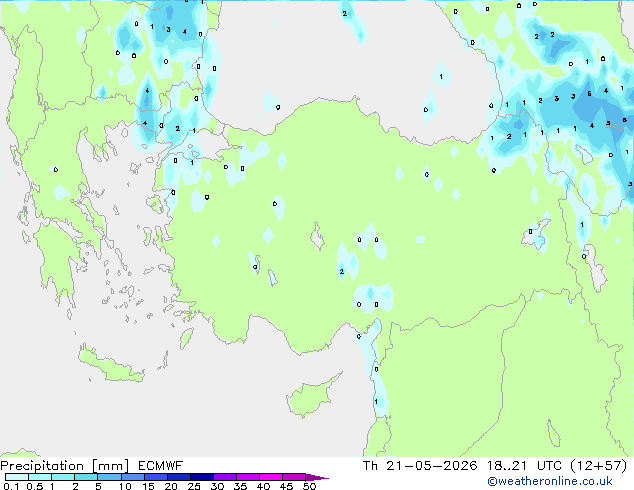Open the weatheronline.co.uk copyright link
The width and height of the screenshot is (634, 490).
pyautogui.click(x=550, y=481)
